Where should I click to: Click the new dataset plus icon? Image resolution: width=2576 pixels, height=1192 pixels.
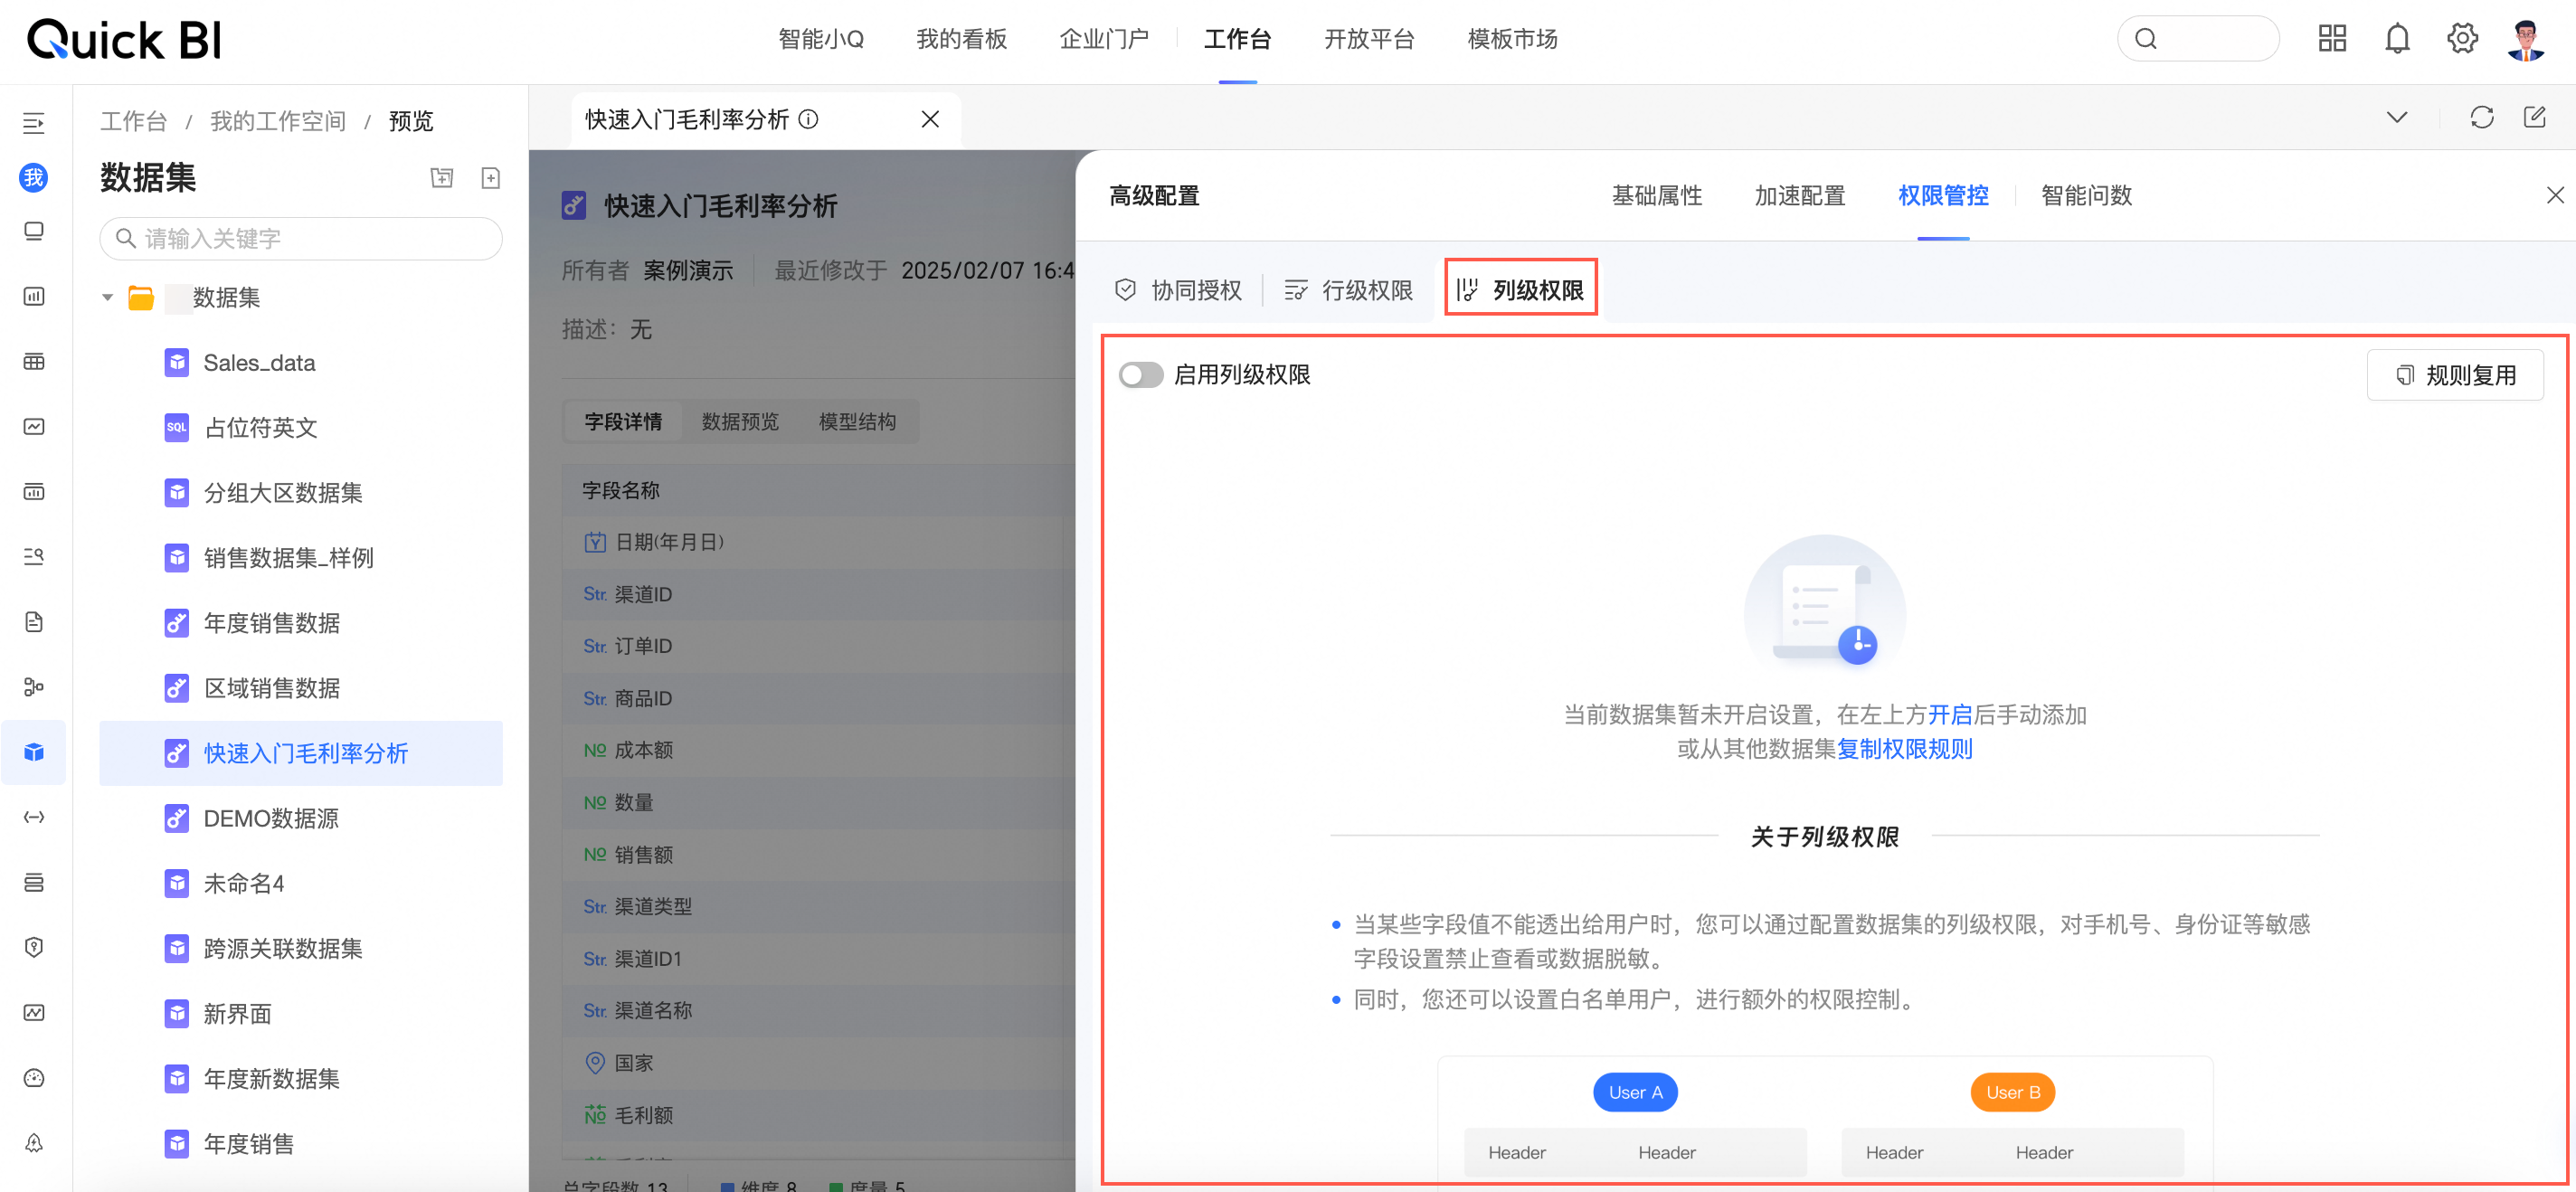[x=490, y=178]
